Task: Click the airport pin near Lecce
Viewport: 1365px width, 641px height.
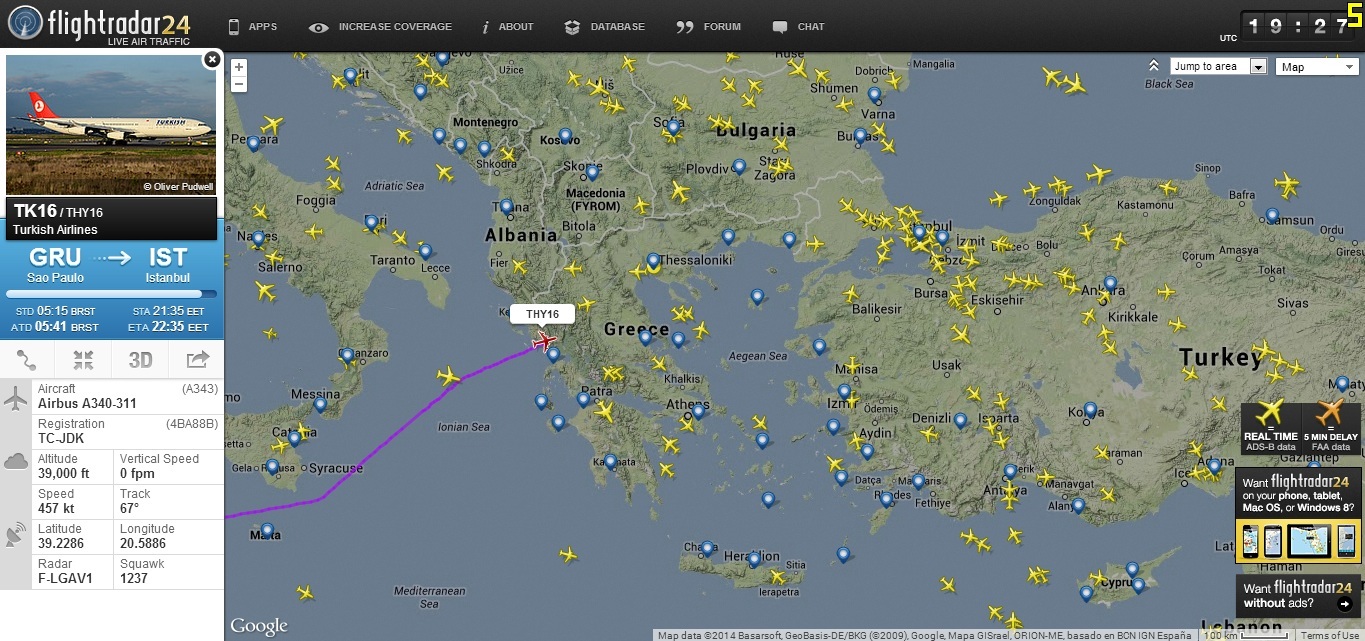Action: pos(425,251)
